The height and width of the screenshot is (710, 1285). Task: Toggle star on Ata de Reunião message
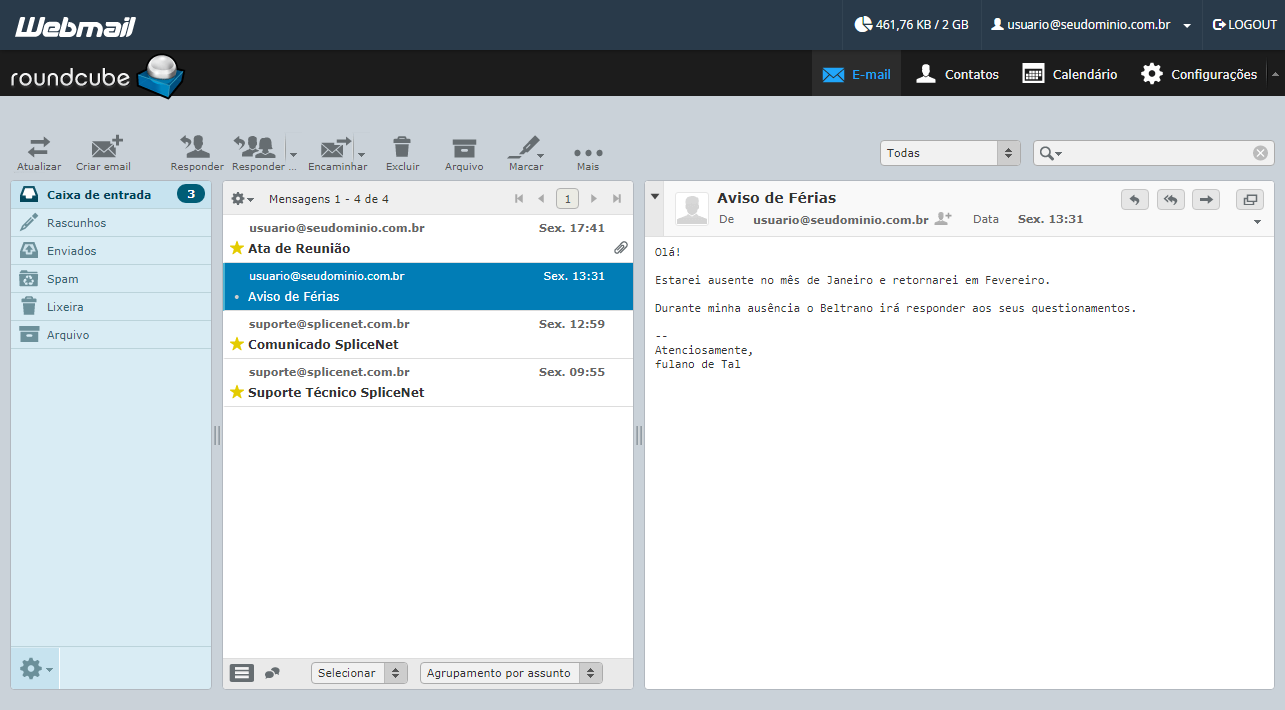coord(237,248)
